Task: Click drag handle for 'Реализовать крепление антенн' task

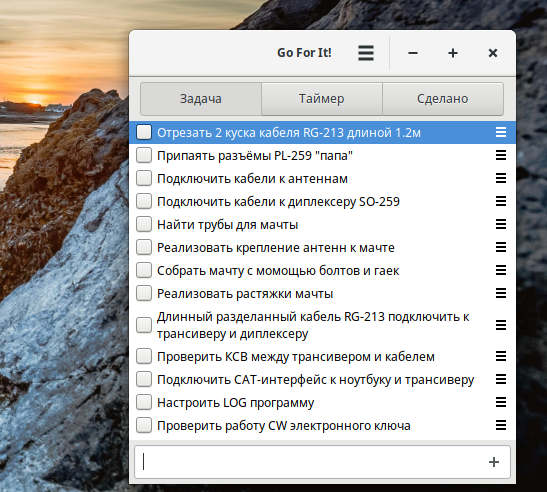Action: click(x=501, y=247)
